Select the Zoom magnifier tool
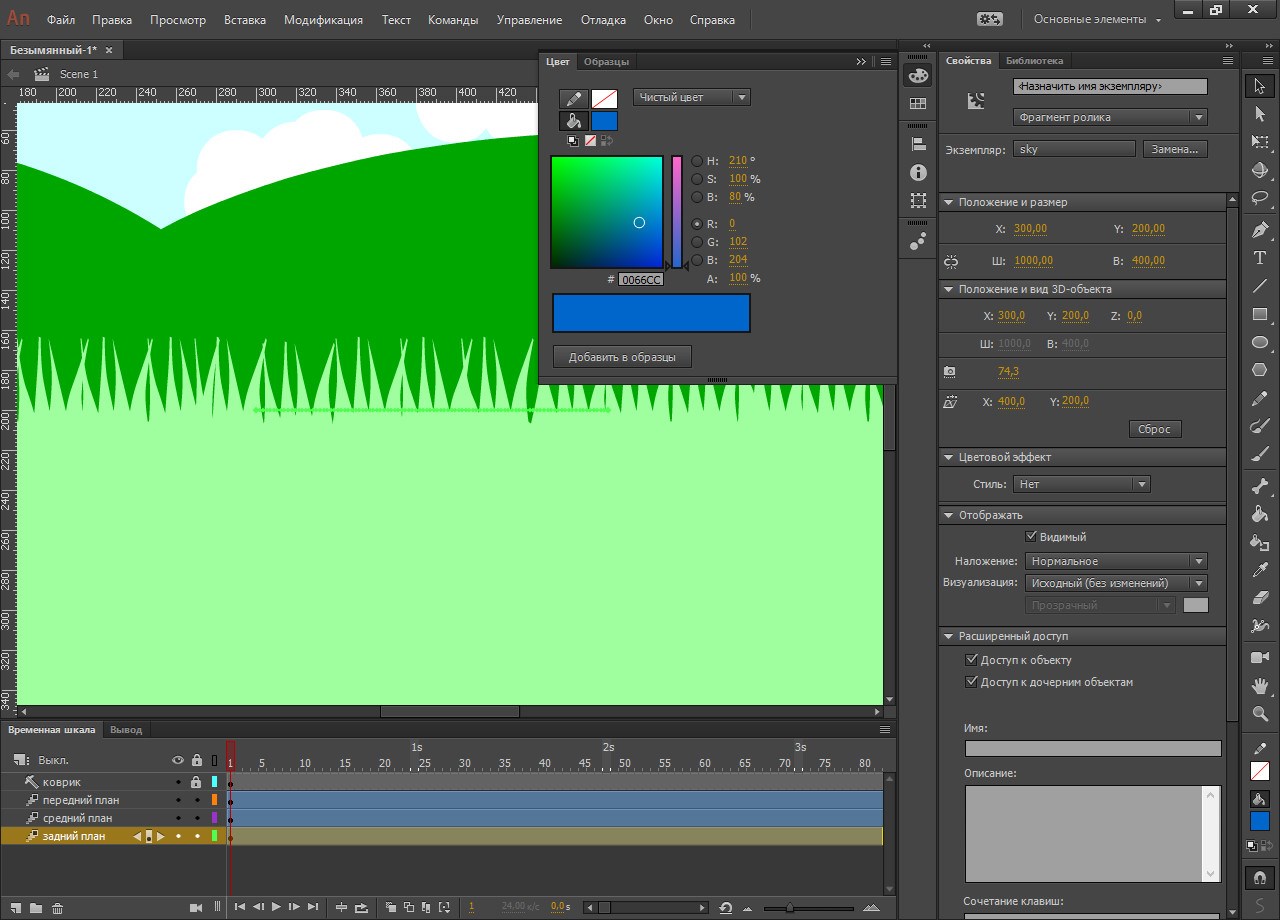 [x=1260, y=714]
